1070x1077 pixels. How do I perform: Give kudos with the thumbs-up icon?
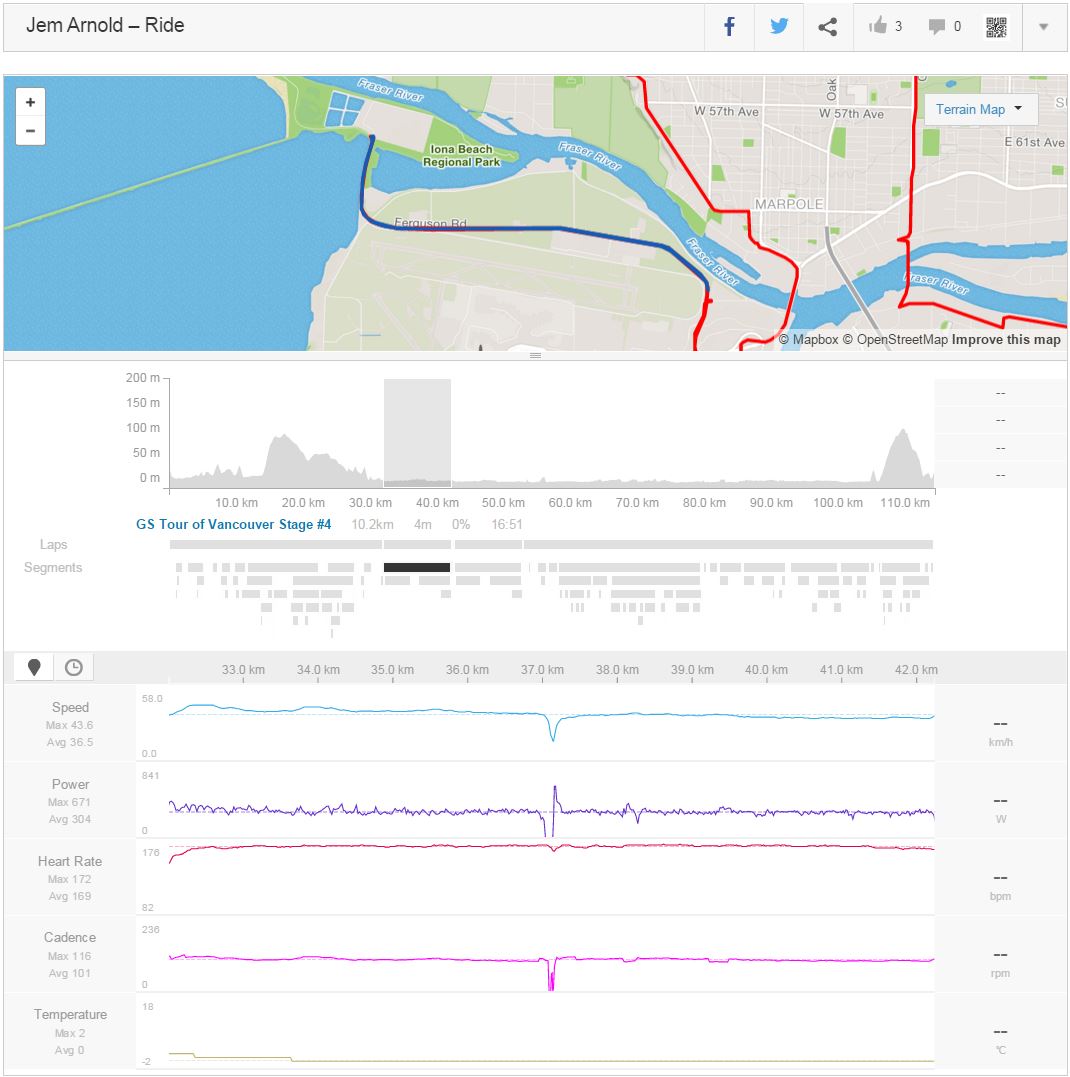(878, 27)
